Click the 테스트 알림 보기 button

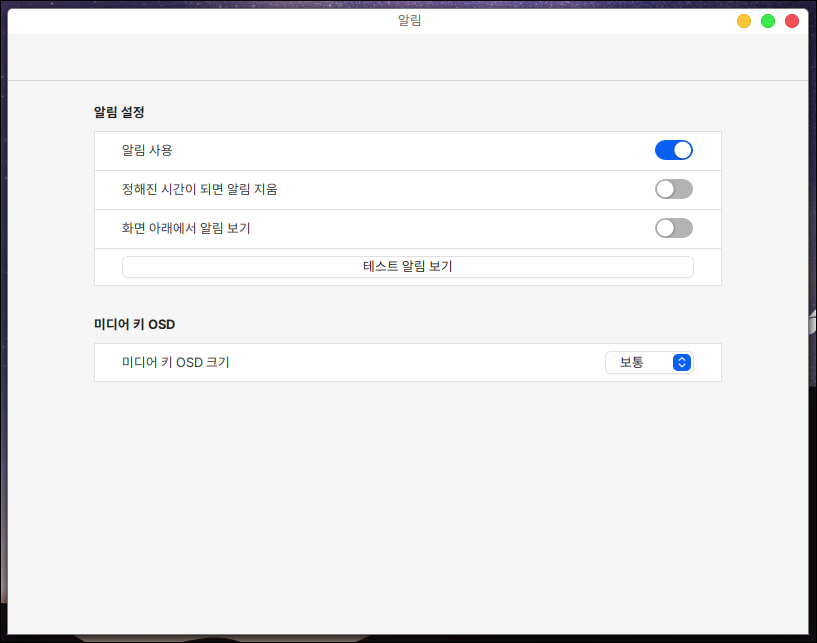coord(407,267)
